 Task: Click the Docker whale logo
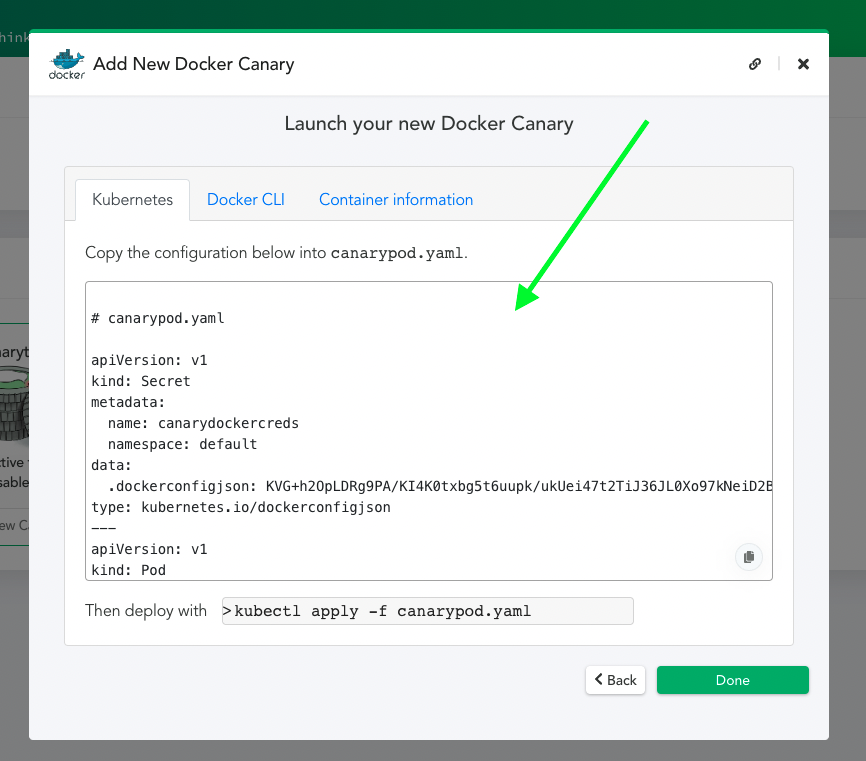click(x=67, y=64)
